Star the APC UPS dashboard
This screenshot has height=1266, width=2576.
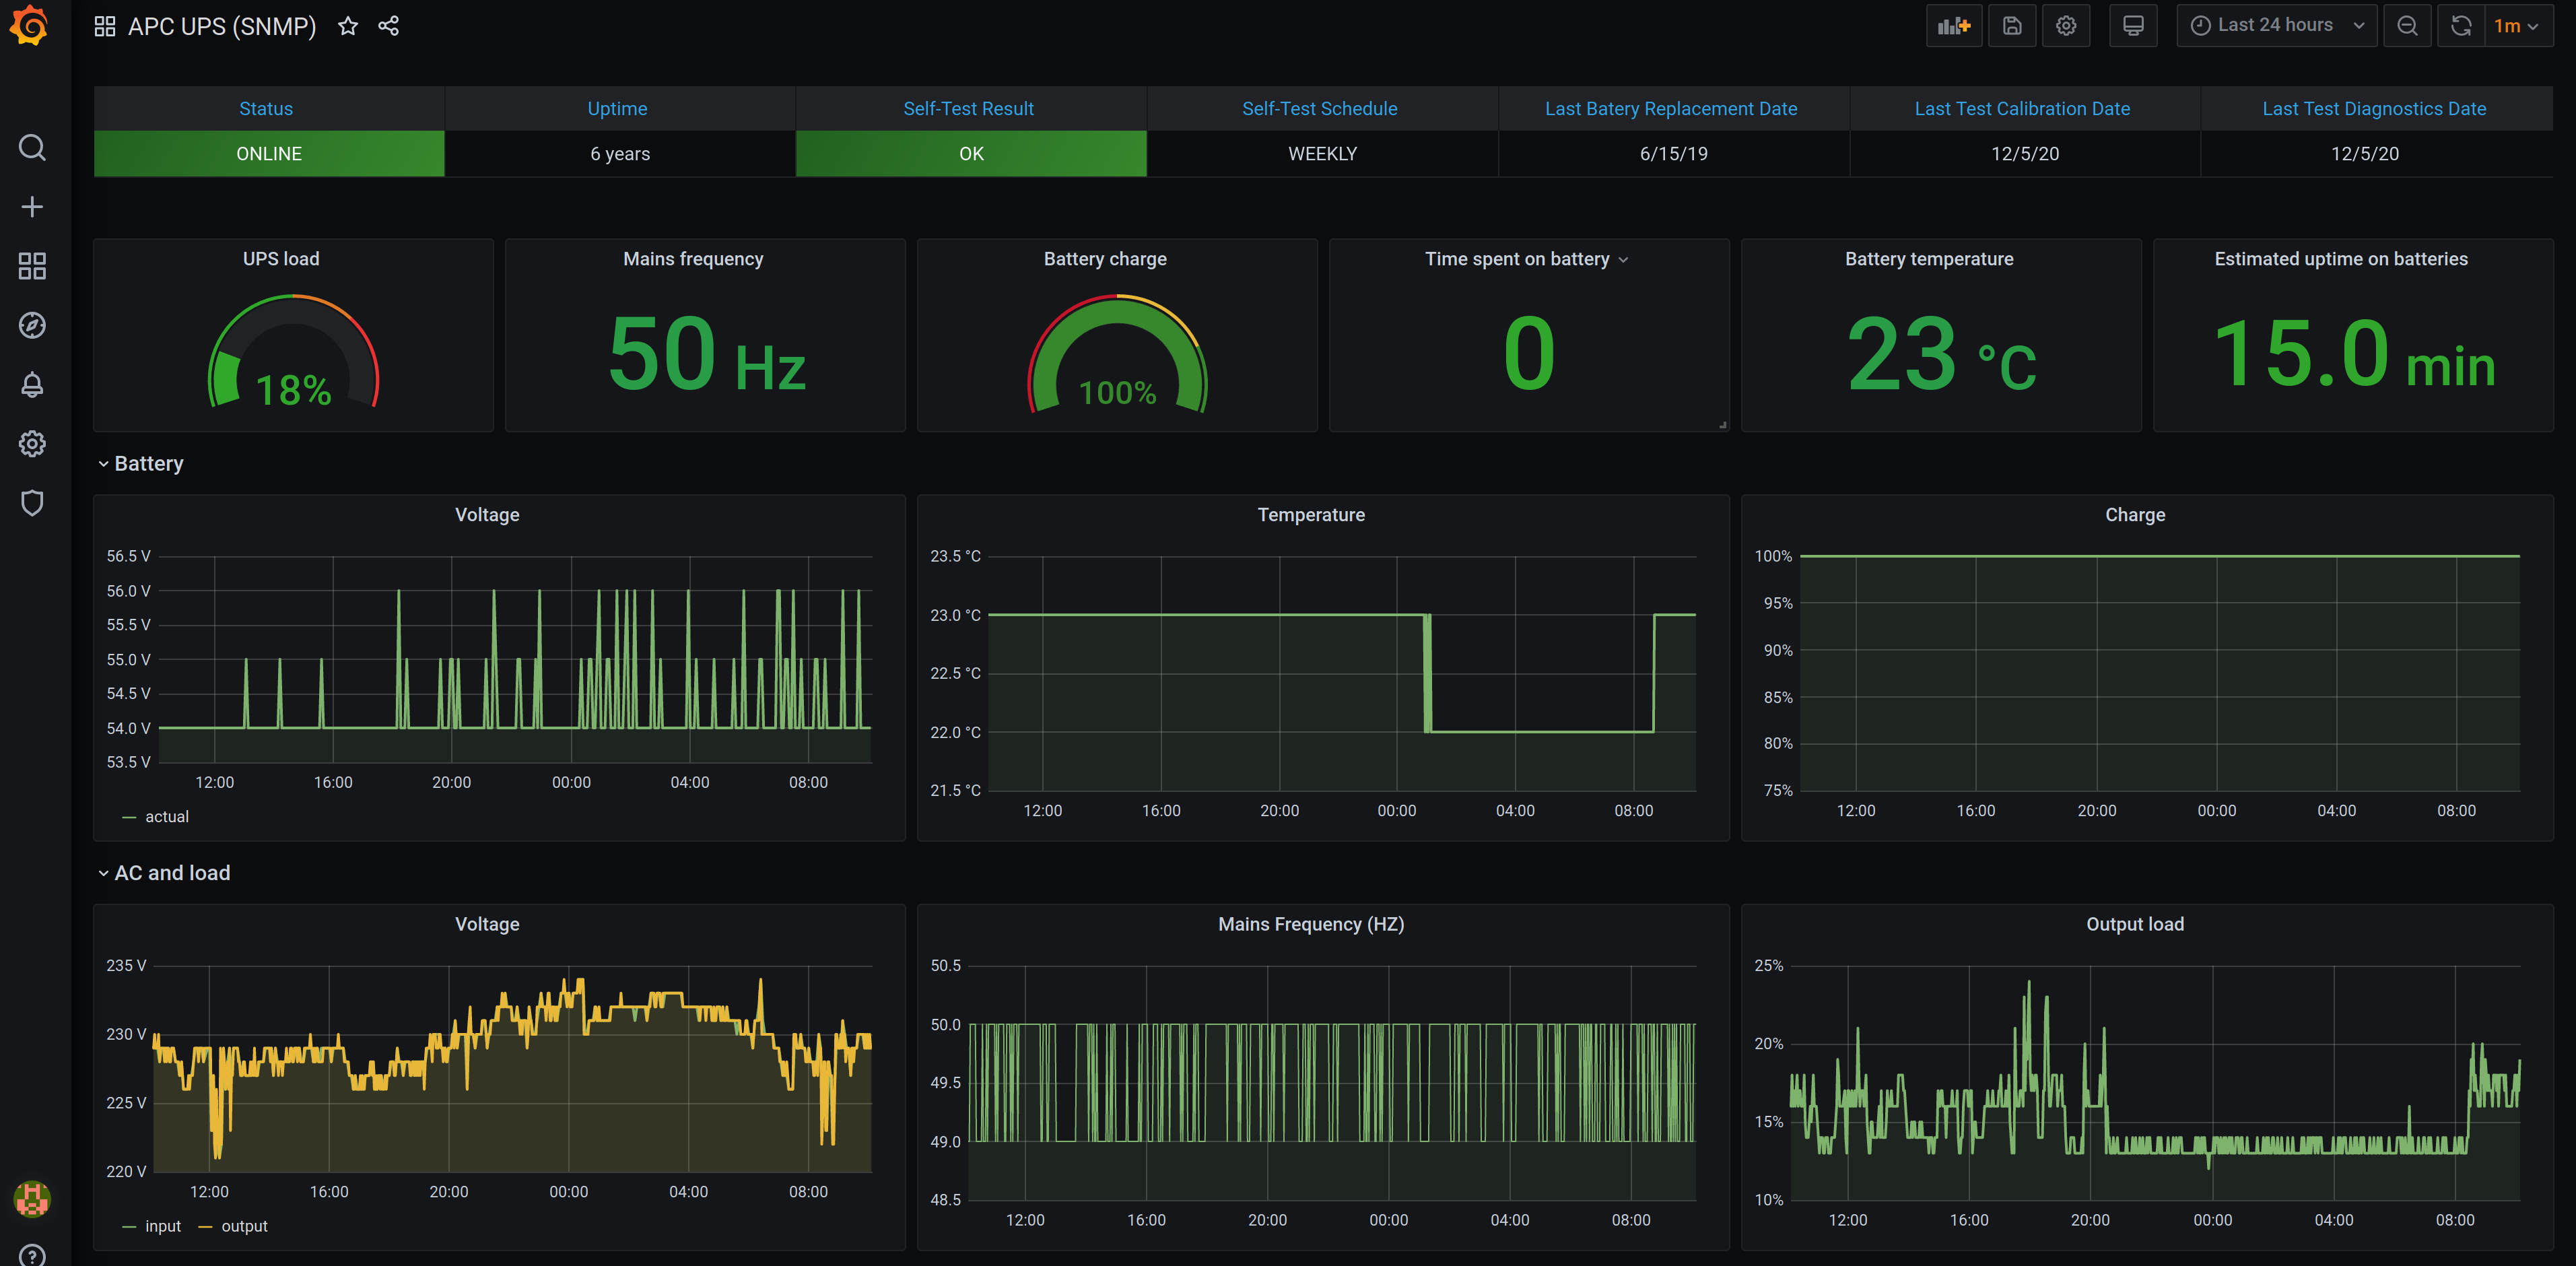pos(347,26)
